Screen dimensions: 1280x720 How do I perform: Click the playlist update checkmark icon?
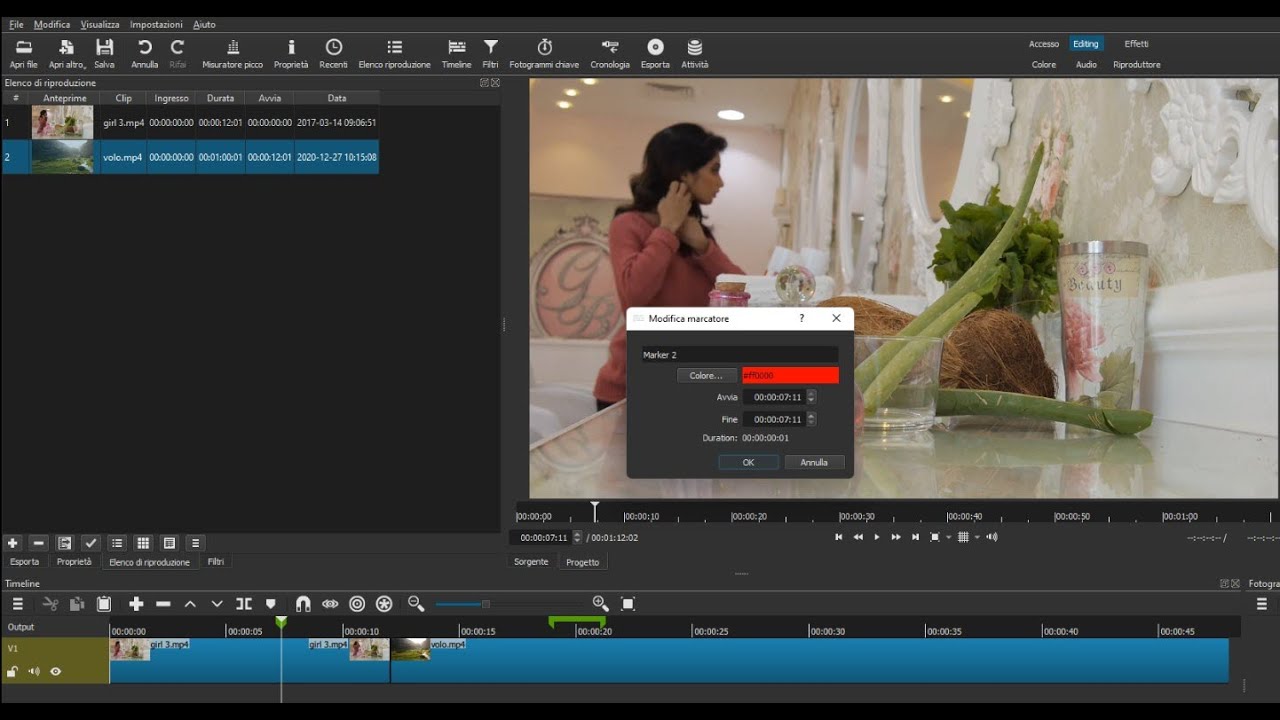point(91,543)
